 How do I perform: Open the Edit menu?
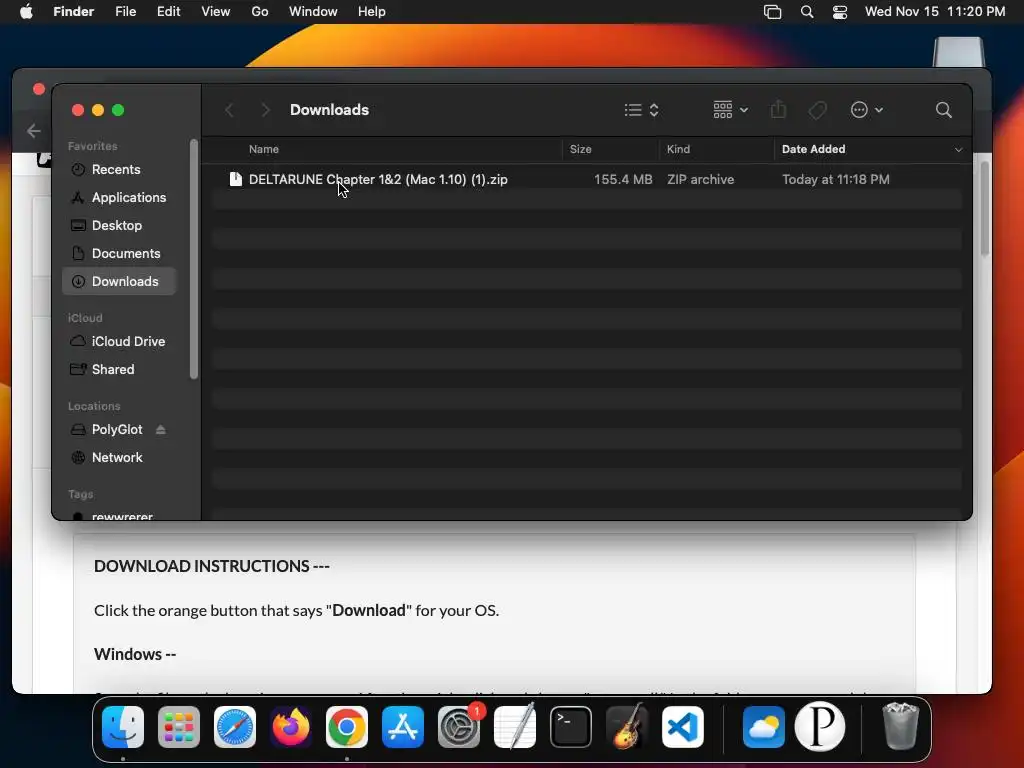point(168,12)
